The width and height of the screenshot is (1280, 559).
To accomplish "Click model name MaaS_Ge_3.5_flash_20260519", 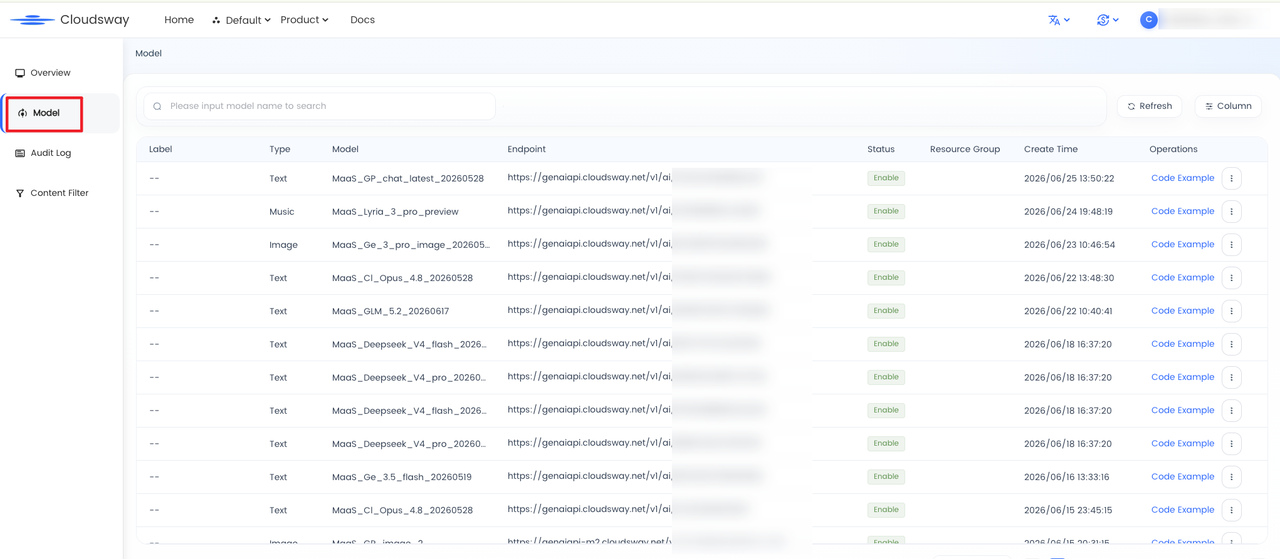I will click(402, 477).
